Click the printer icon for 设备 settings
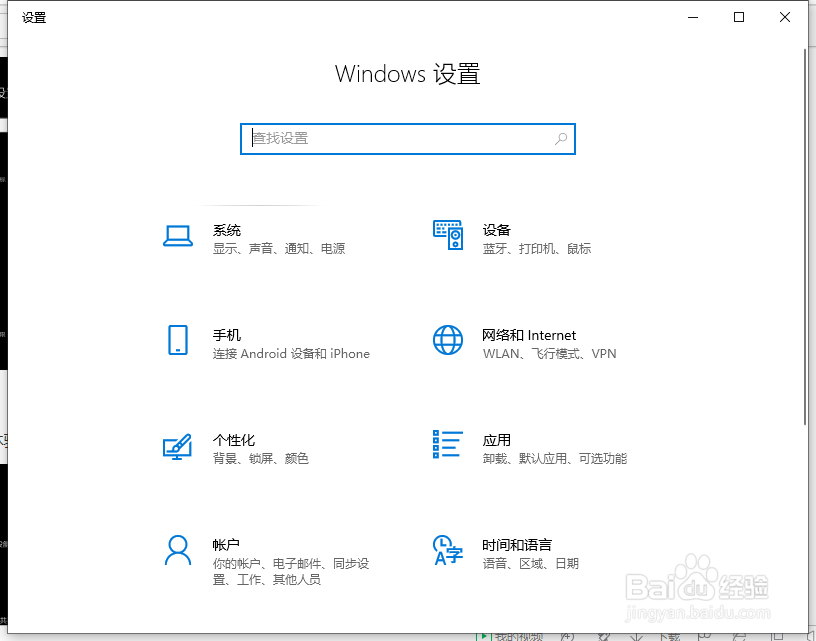Image resolution: width=816 pixels, height=641 pixels. click(x=447, y=236)
